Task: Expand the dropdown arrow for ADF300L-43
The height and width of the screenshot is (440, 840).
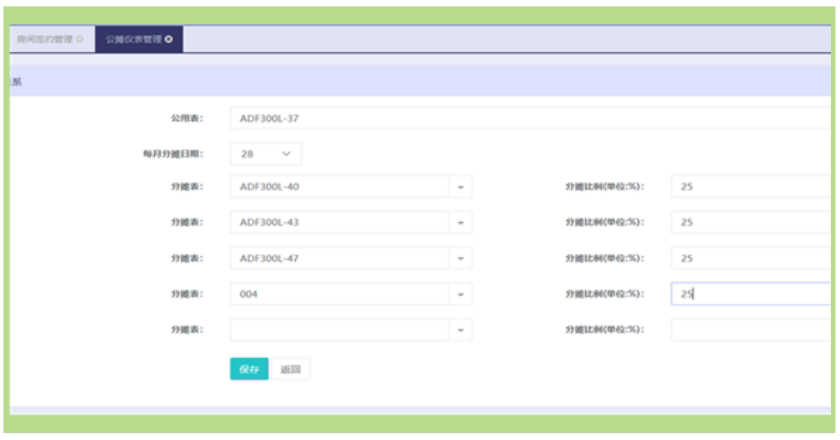Action: coord(461,222)
